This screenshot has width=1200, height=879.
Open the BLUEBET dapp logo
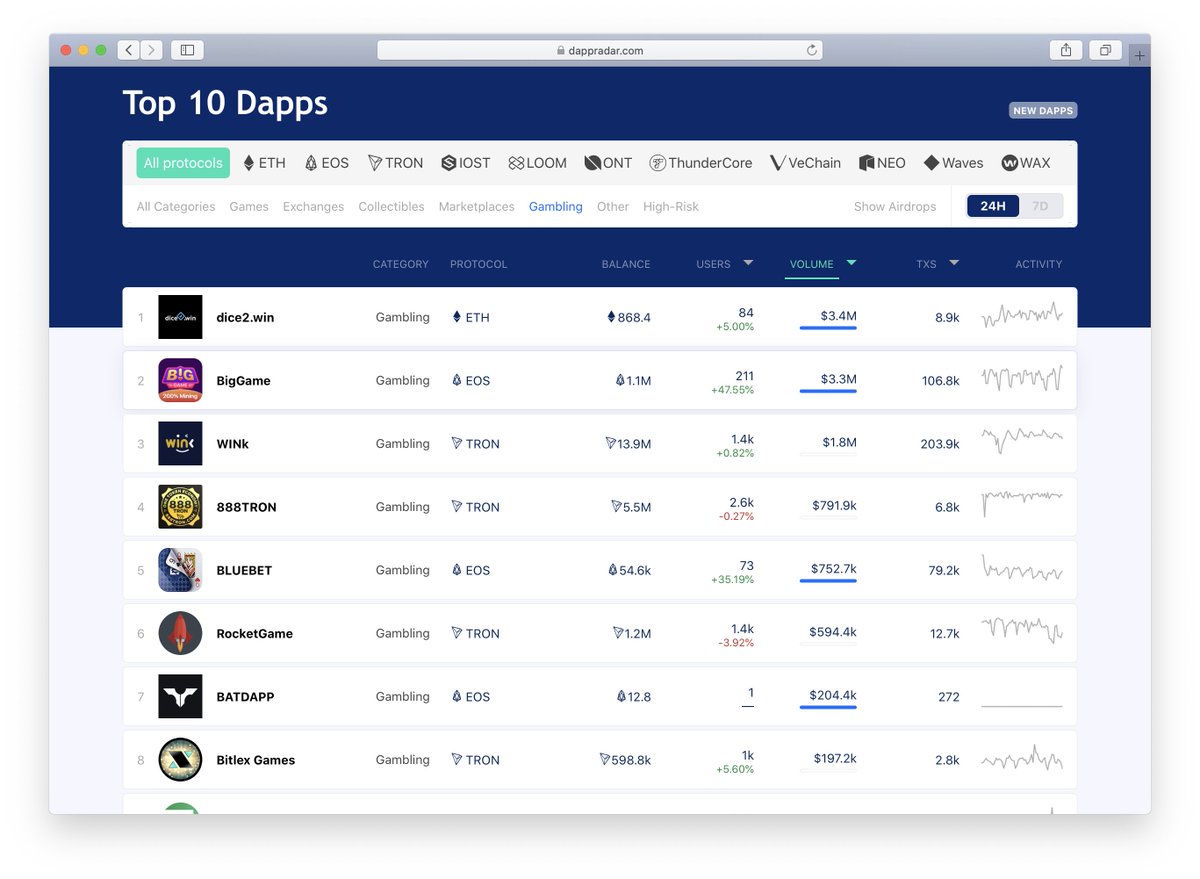180,570
